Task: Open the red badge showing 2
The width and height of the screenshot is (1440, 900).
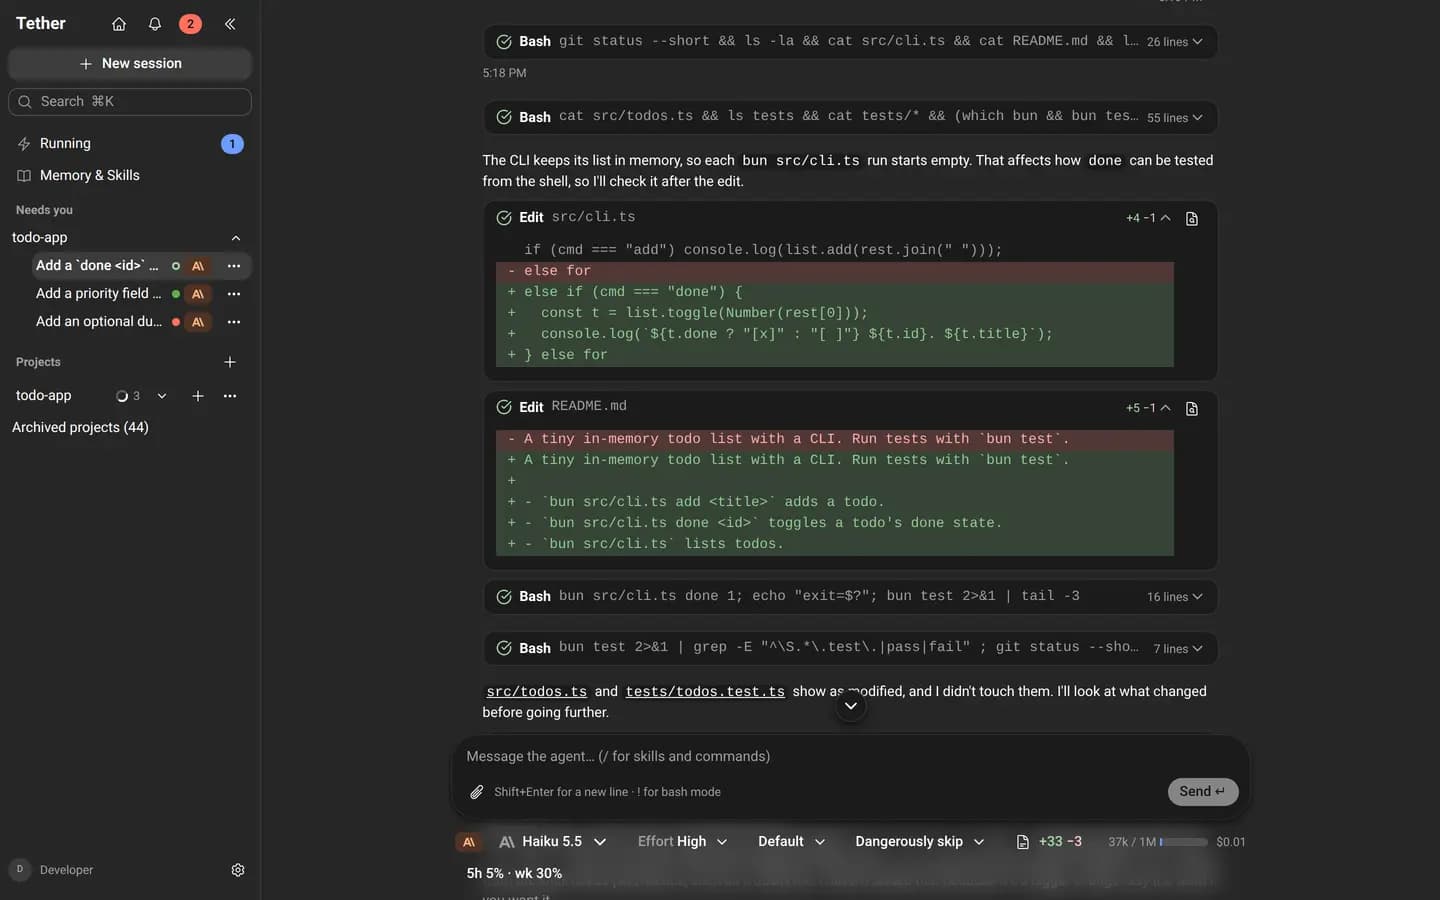Action: pos(190,24)
